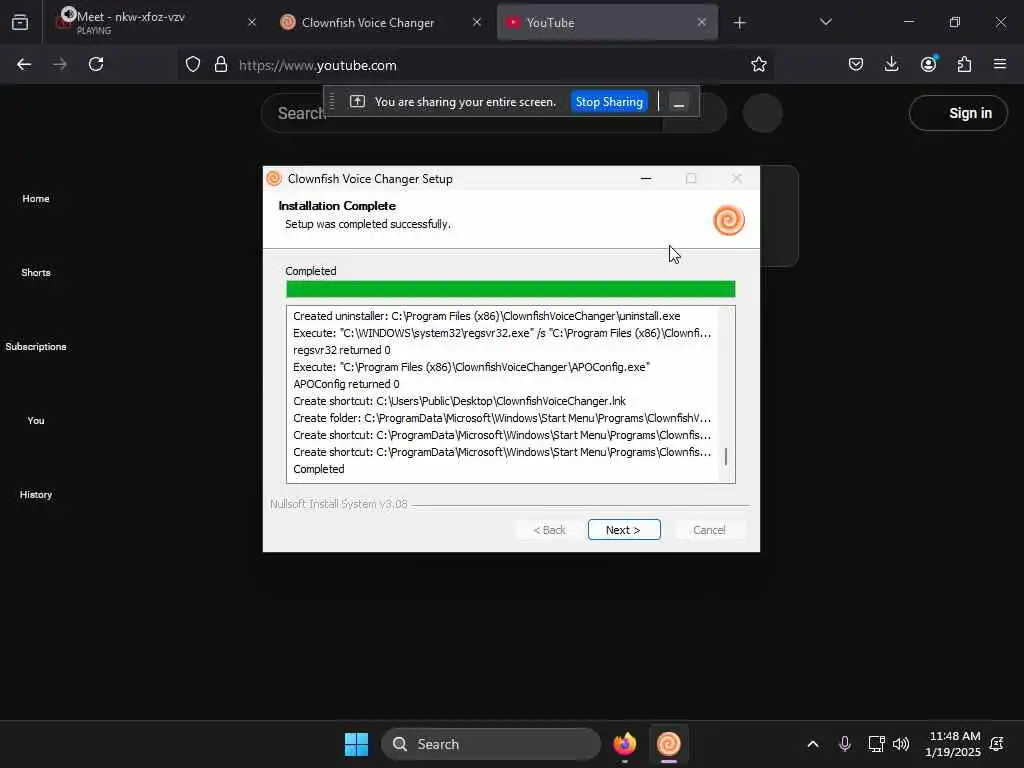Open the Firefox account icon
1024x768 pixels.
click(x=929, y=64)
